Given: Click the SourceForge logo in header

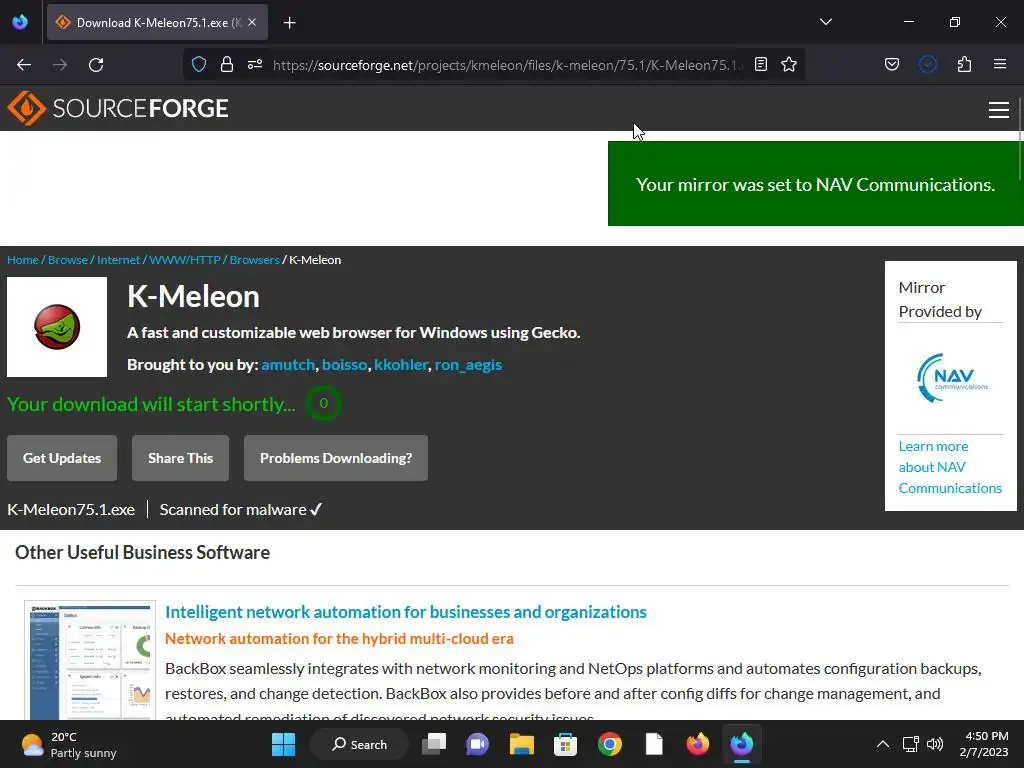Looking at the screenshot, I should pos(118,108).
